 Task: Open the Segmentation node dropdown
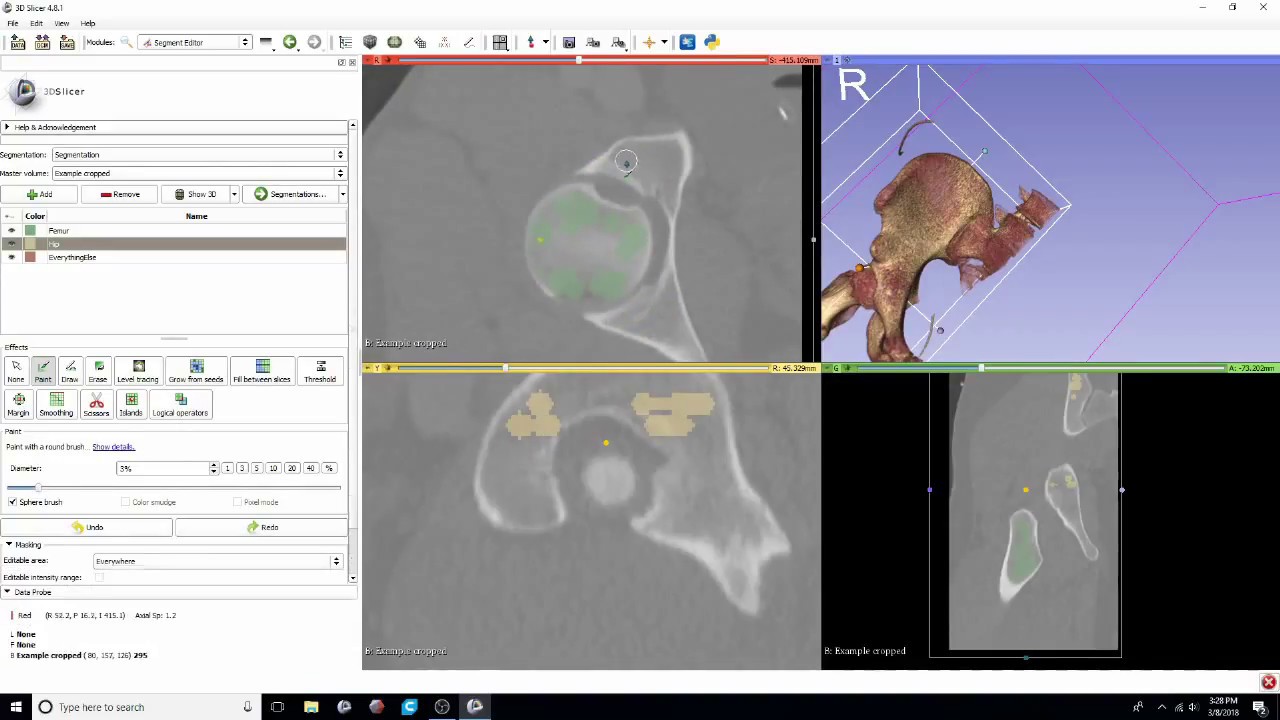point(198,155)
